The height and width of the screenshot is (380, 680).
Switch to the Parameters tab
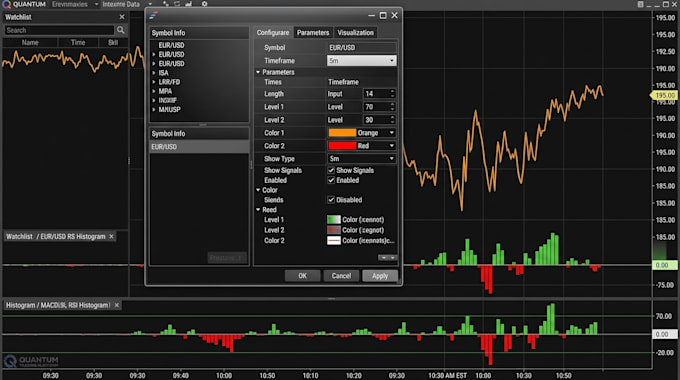tap(313, 33)
